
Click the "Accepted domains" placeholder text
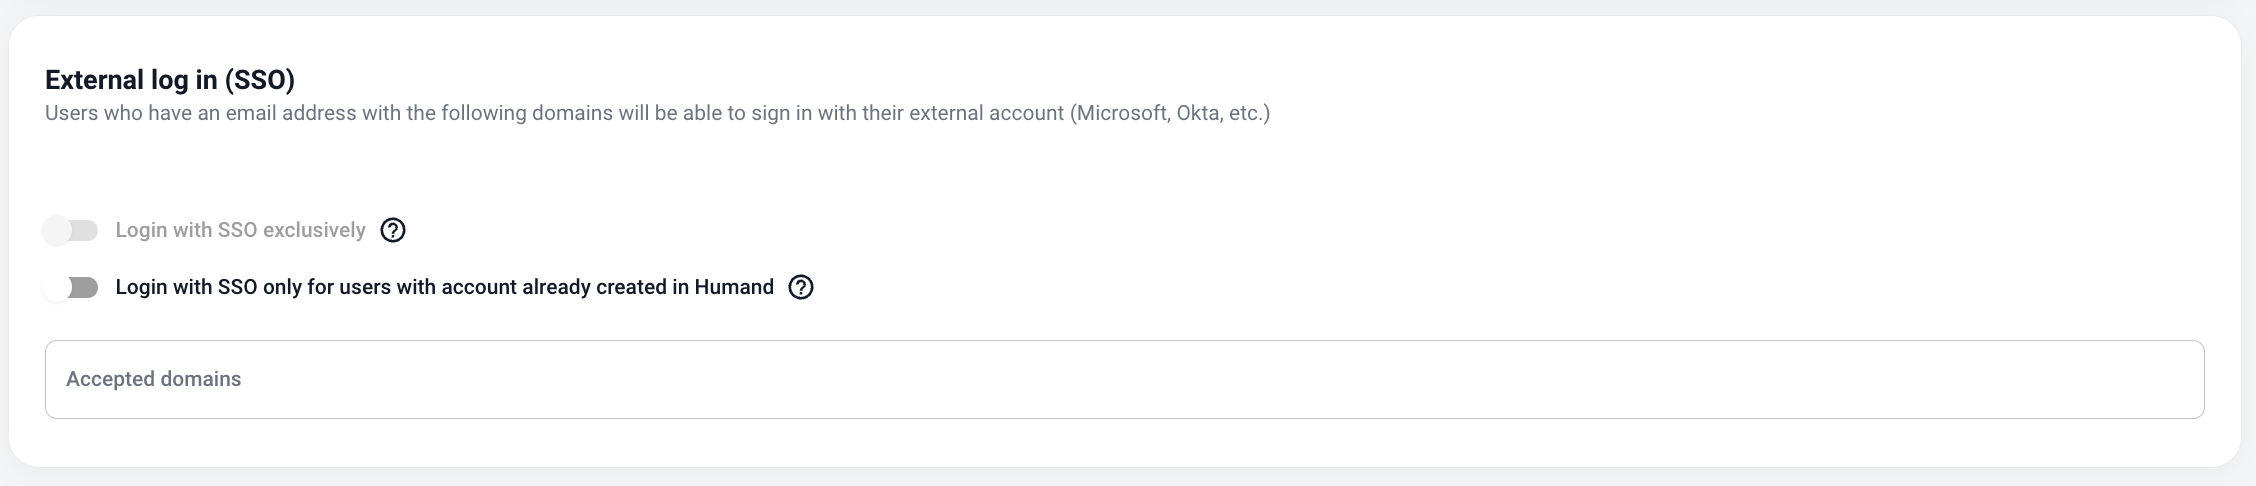click(154, 380)
